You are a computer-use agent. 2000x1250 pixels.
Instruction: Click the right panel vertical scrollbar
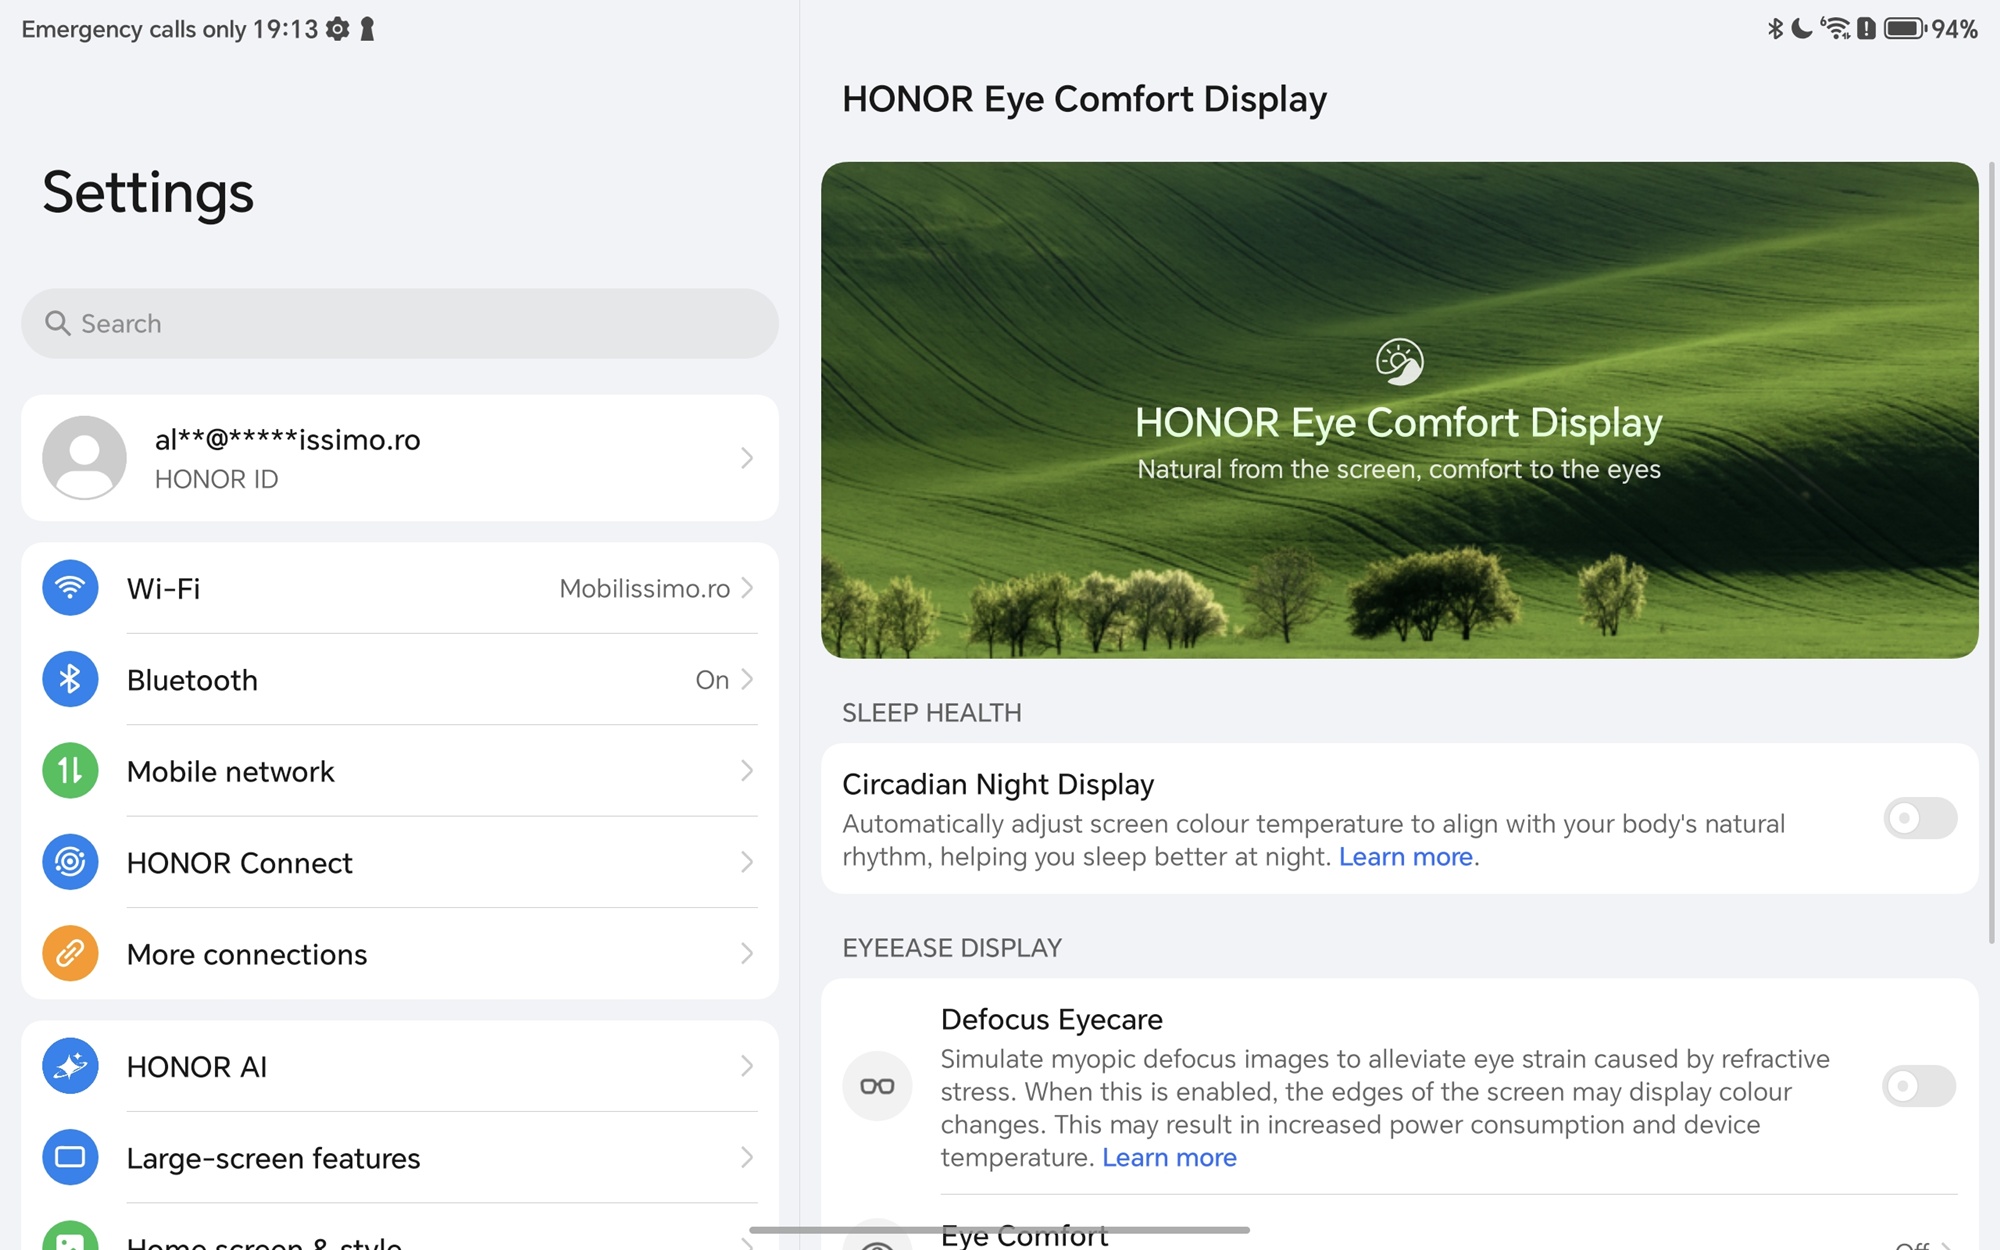click(1991, 550)
